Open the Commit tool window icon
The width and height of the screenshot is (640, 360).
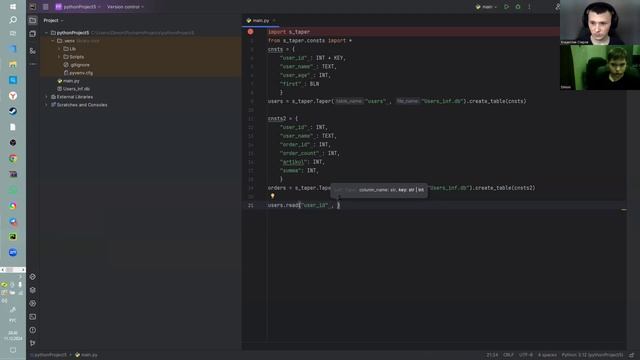coord(33,34)
